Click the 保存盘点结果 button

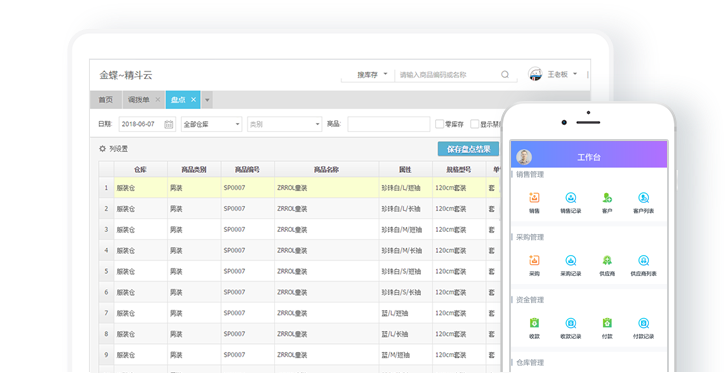tap(468, 149)
